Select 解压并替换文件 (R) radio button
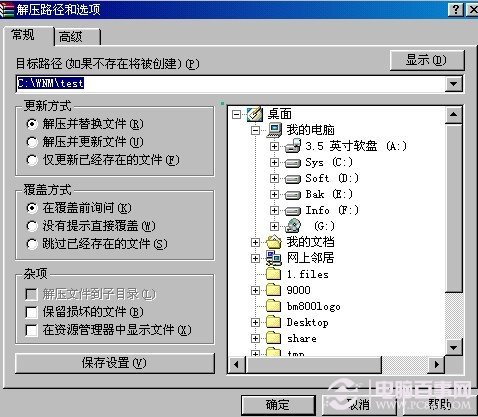Image resolution: width=478 pixels, height=417 pixels. pyautogui.click(x=32, y=124)
